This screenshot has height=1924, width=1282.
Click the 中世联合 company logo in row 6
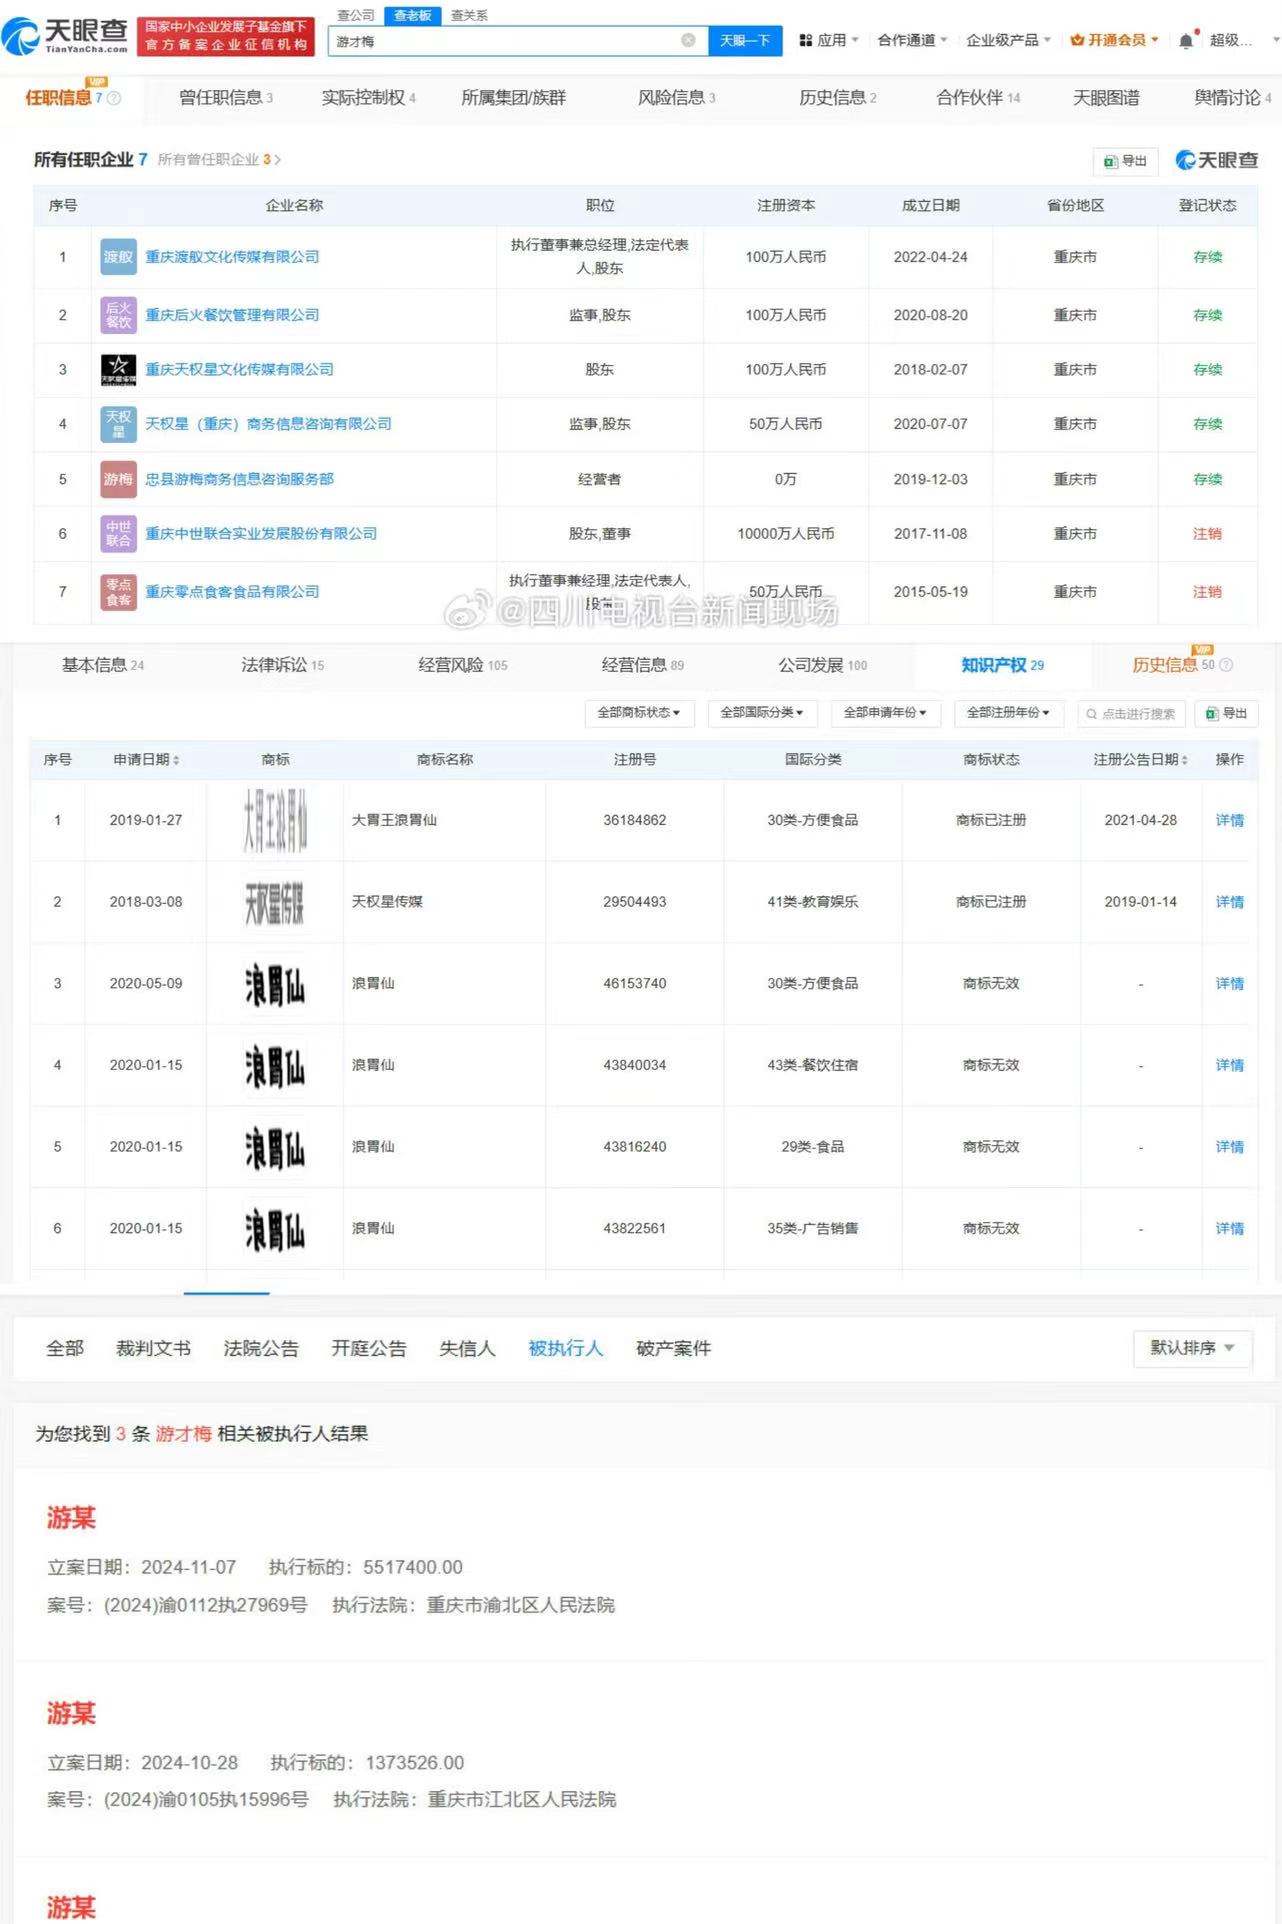pos(118,533)
